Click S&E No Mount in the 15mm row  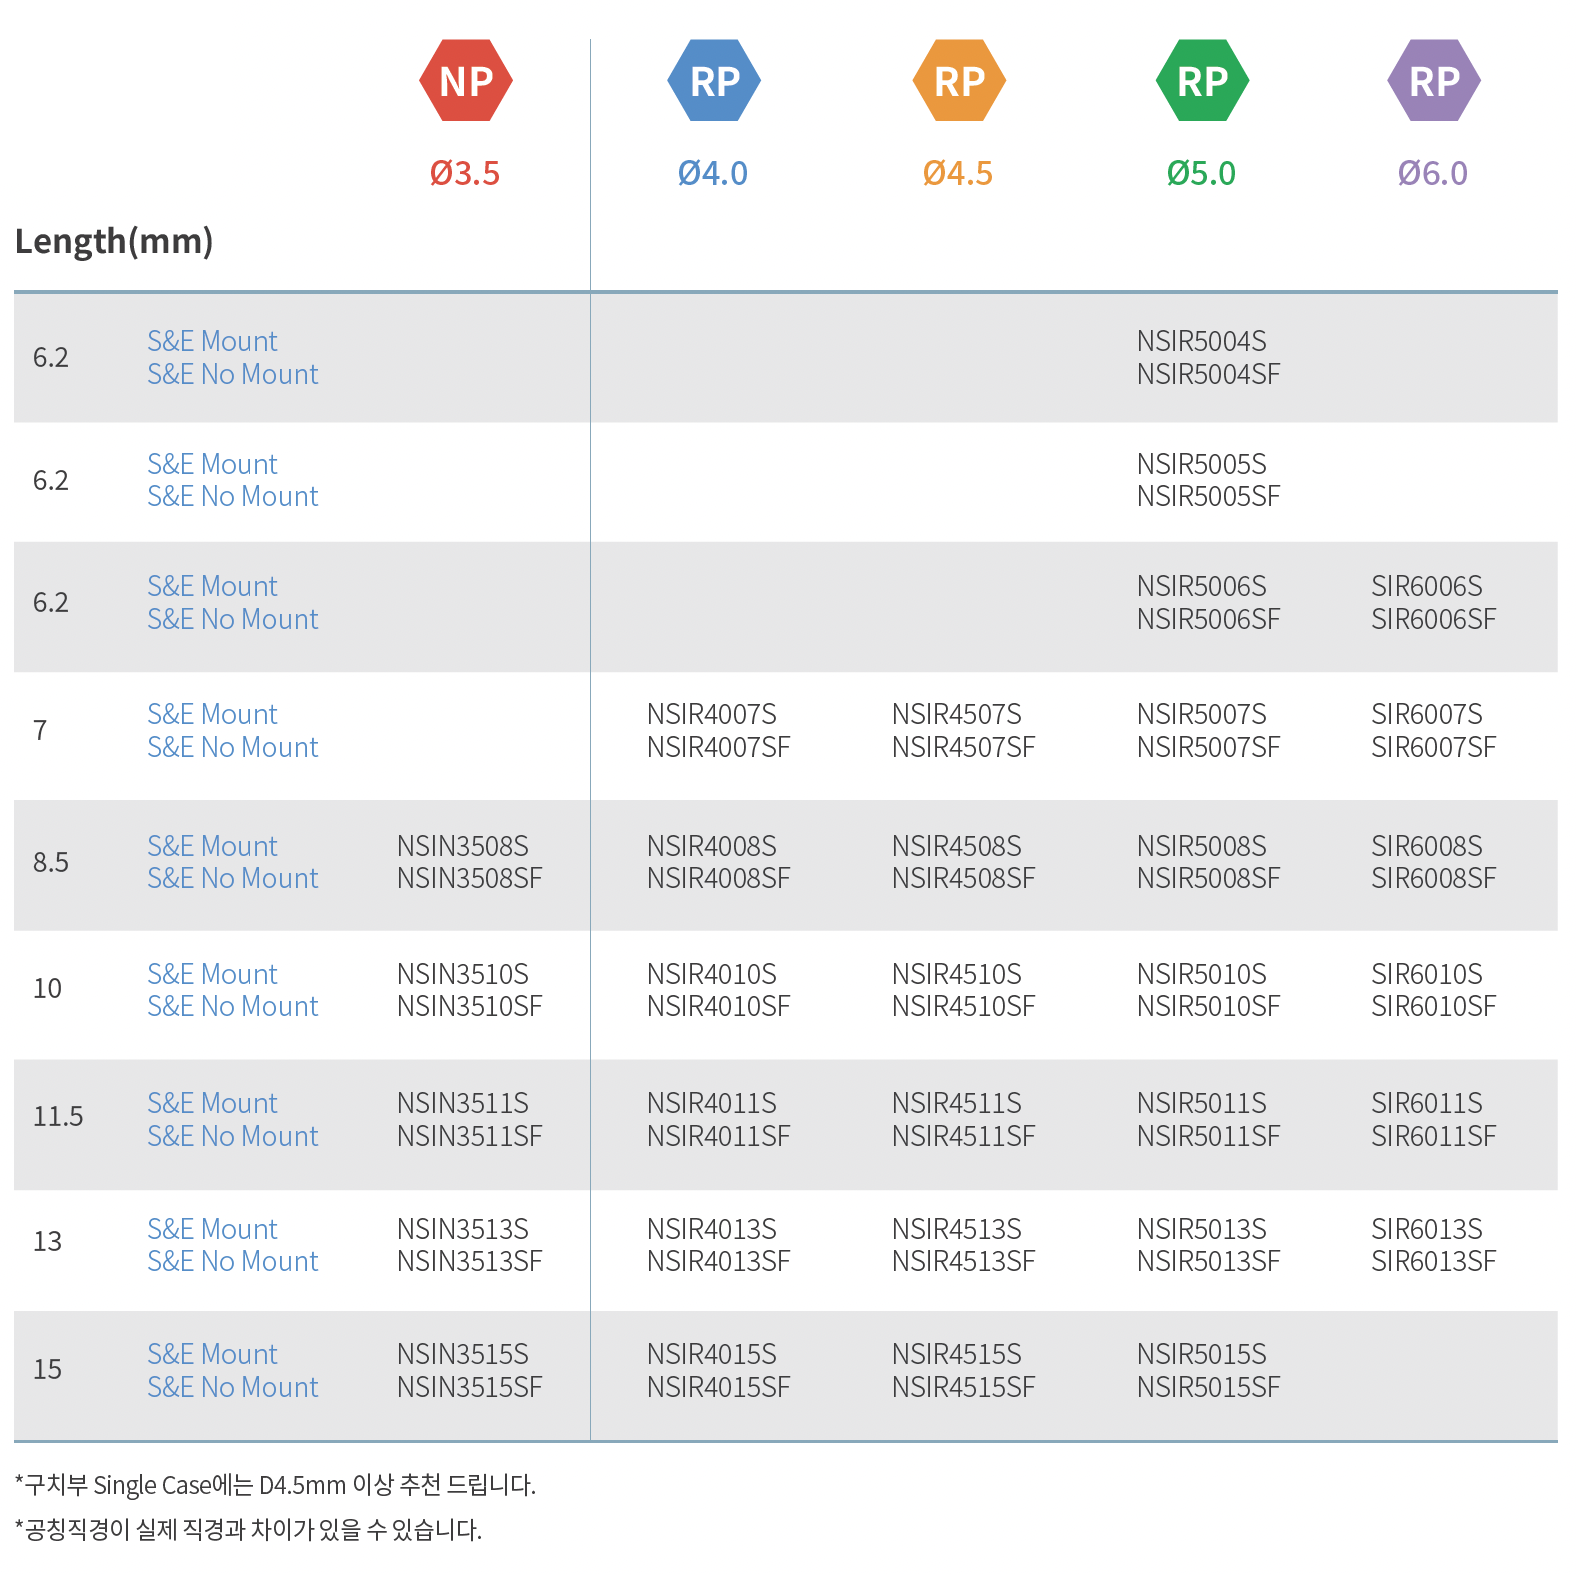pyautogui.click(x=233, y=1387)
